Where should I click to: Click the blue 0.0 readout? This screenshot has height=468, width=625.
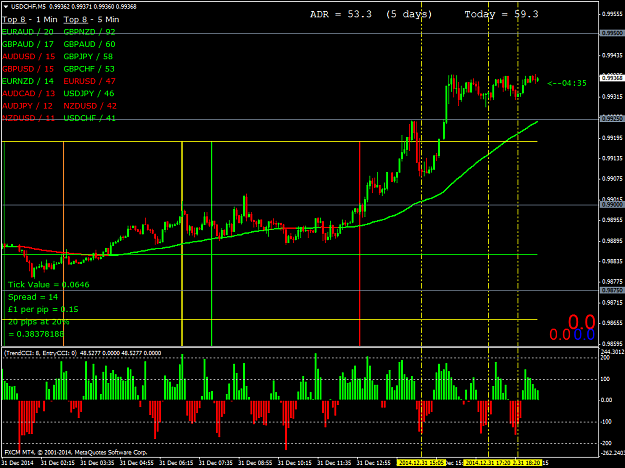(584, 335)
